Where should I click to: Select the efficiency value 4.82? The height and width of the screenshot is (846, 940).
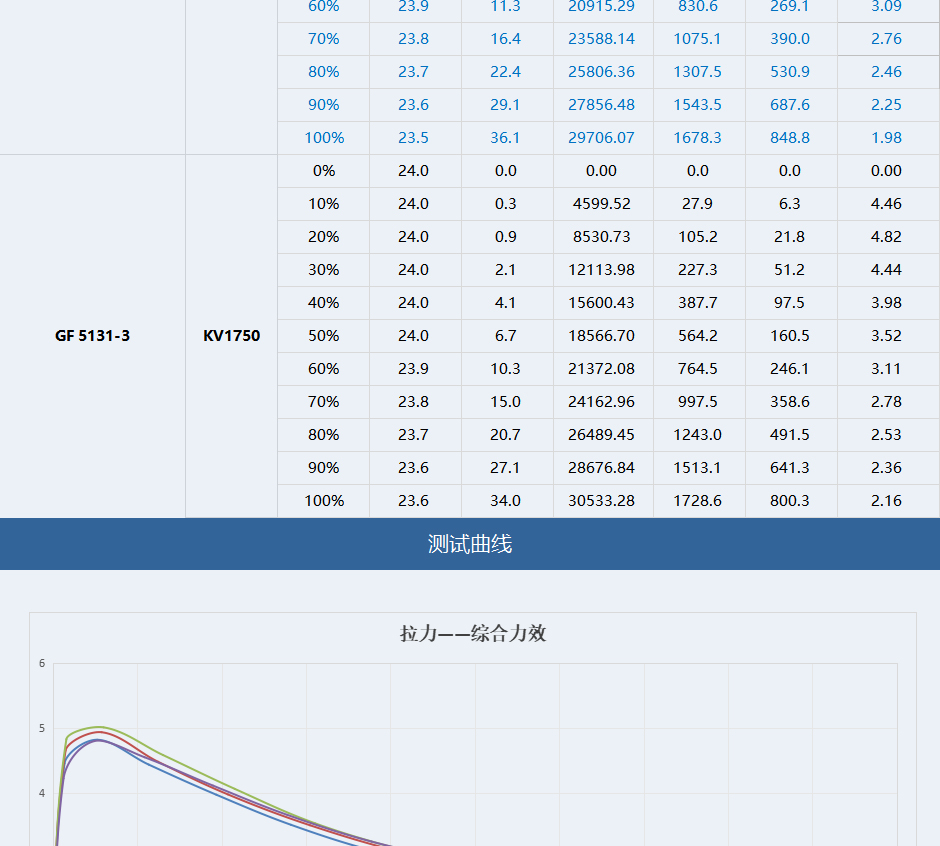click(x=886, y=237)
